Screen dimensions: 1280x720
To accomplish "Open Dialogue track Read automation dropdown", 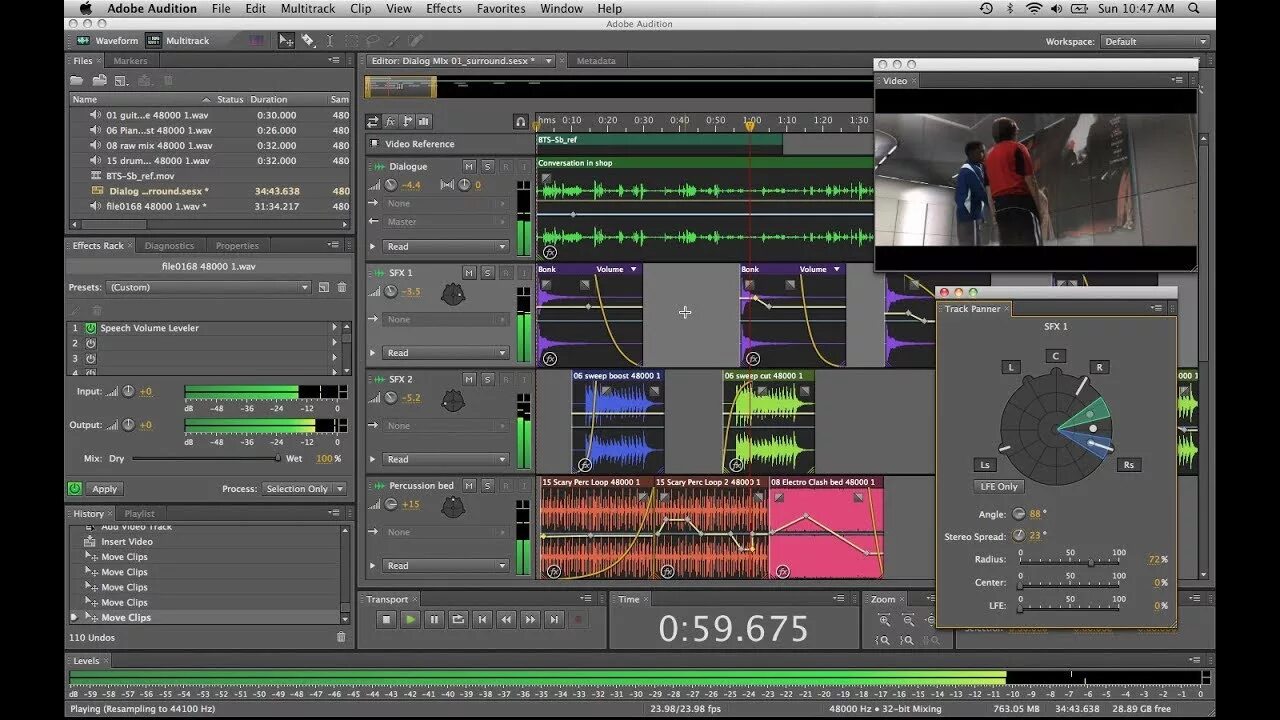I will (447, 246).
